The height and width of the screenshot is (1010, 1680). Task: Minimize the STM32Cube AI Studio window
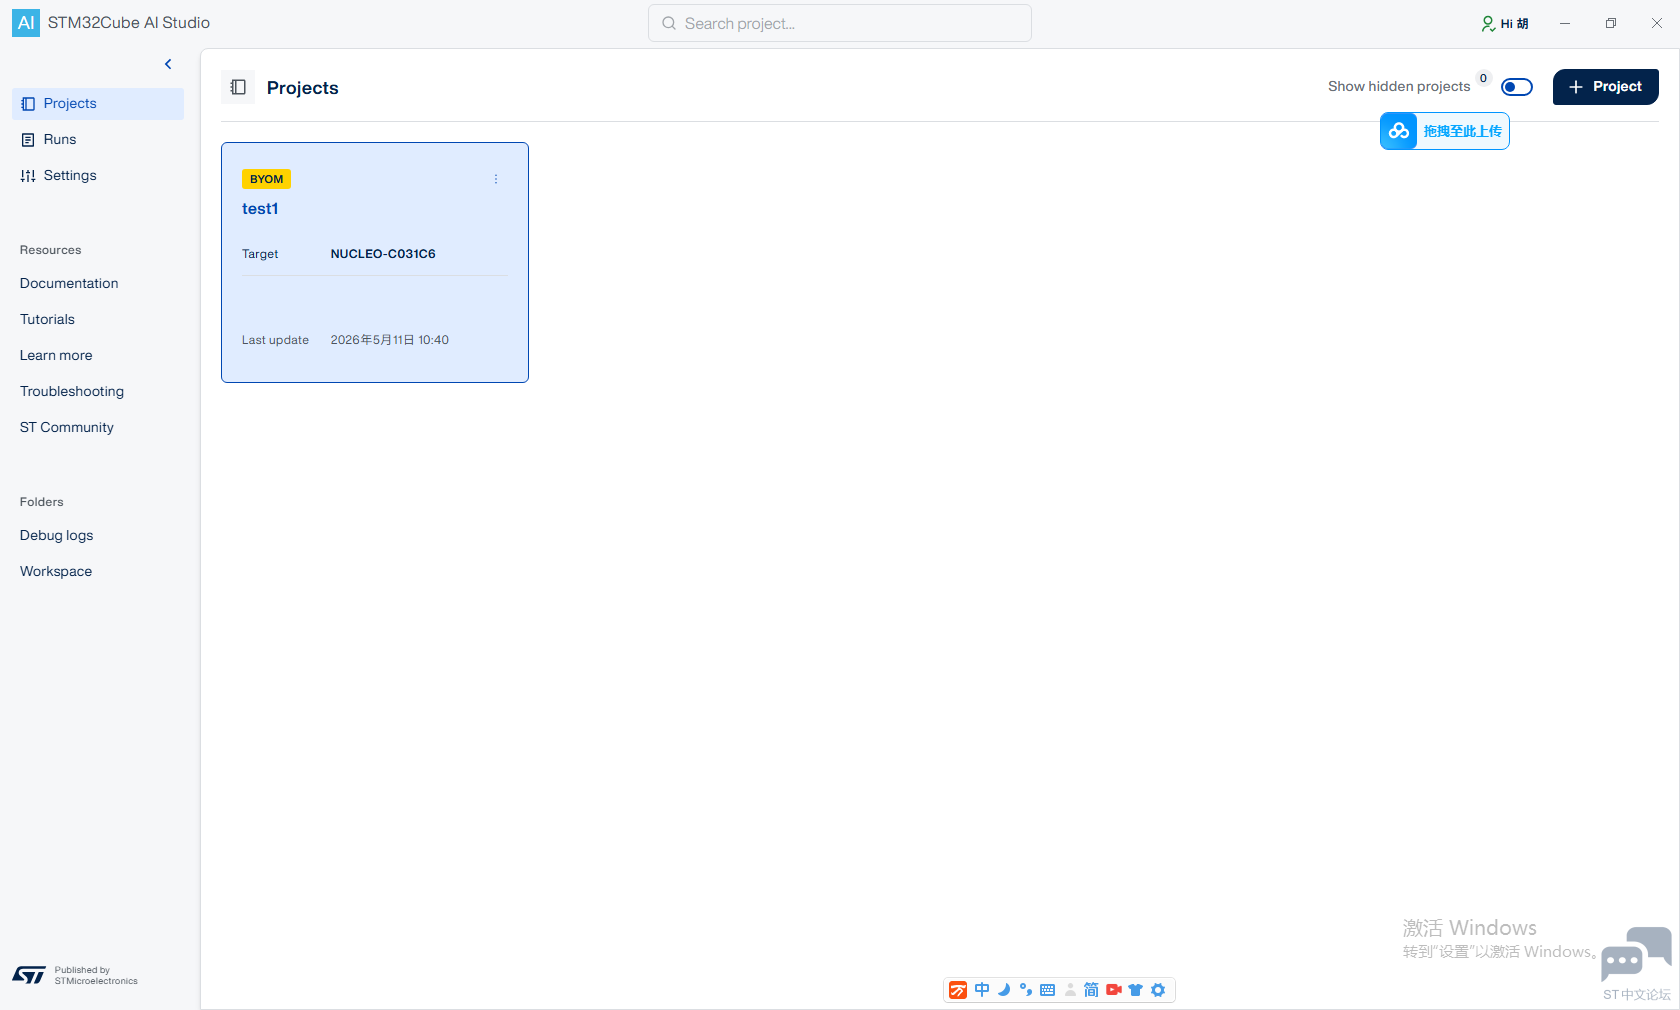click(x=1565, y=23)
